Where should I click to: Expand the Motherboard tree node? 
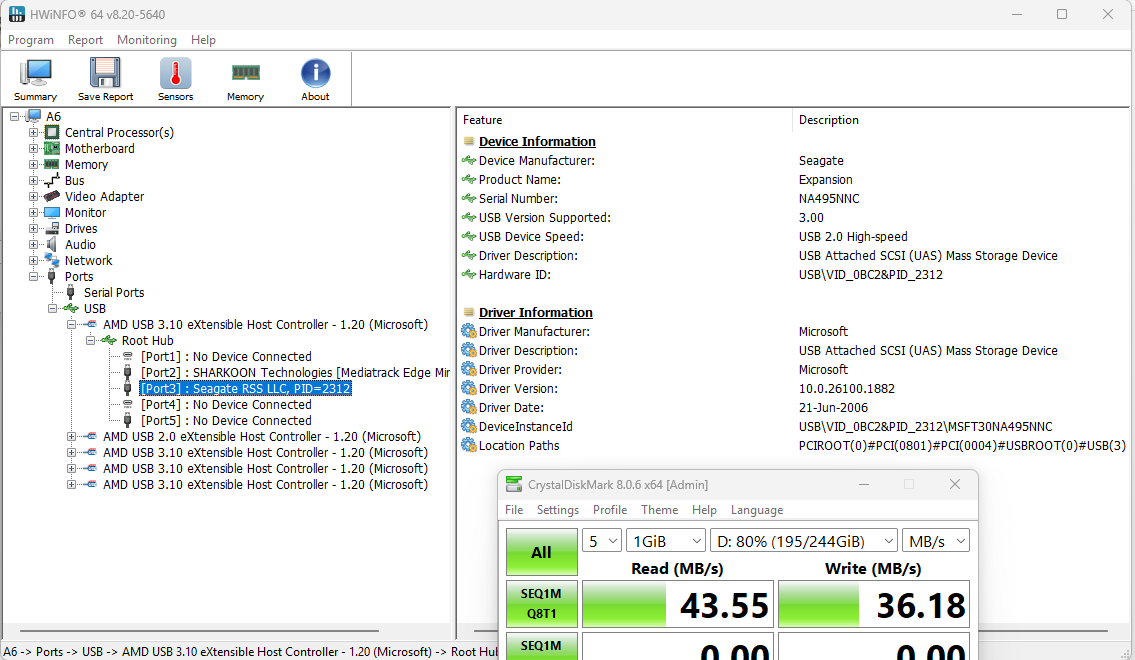click(x=33, y=148)
